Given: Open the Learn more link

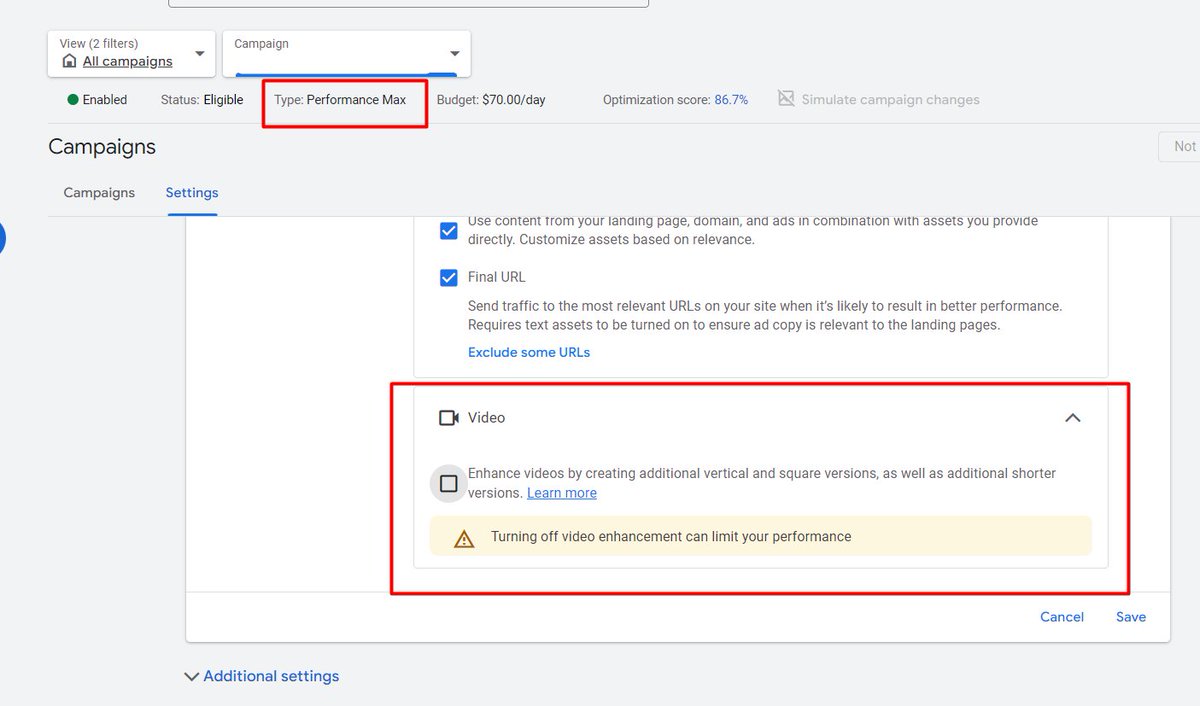Looking at the screenshot, I should pos(562,493).
